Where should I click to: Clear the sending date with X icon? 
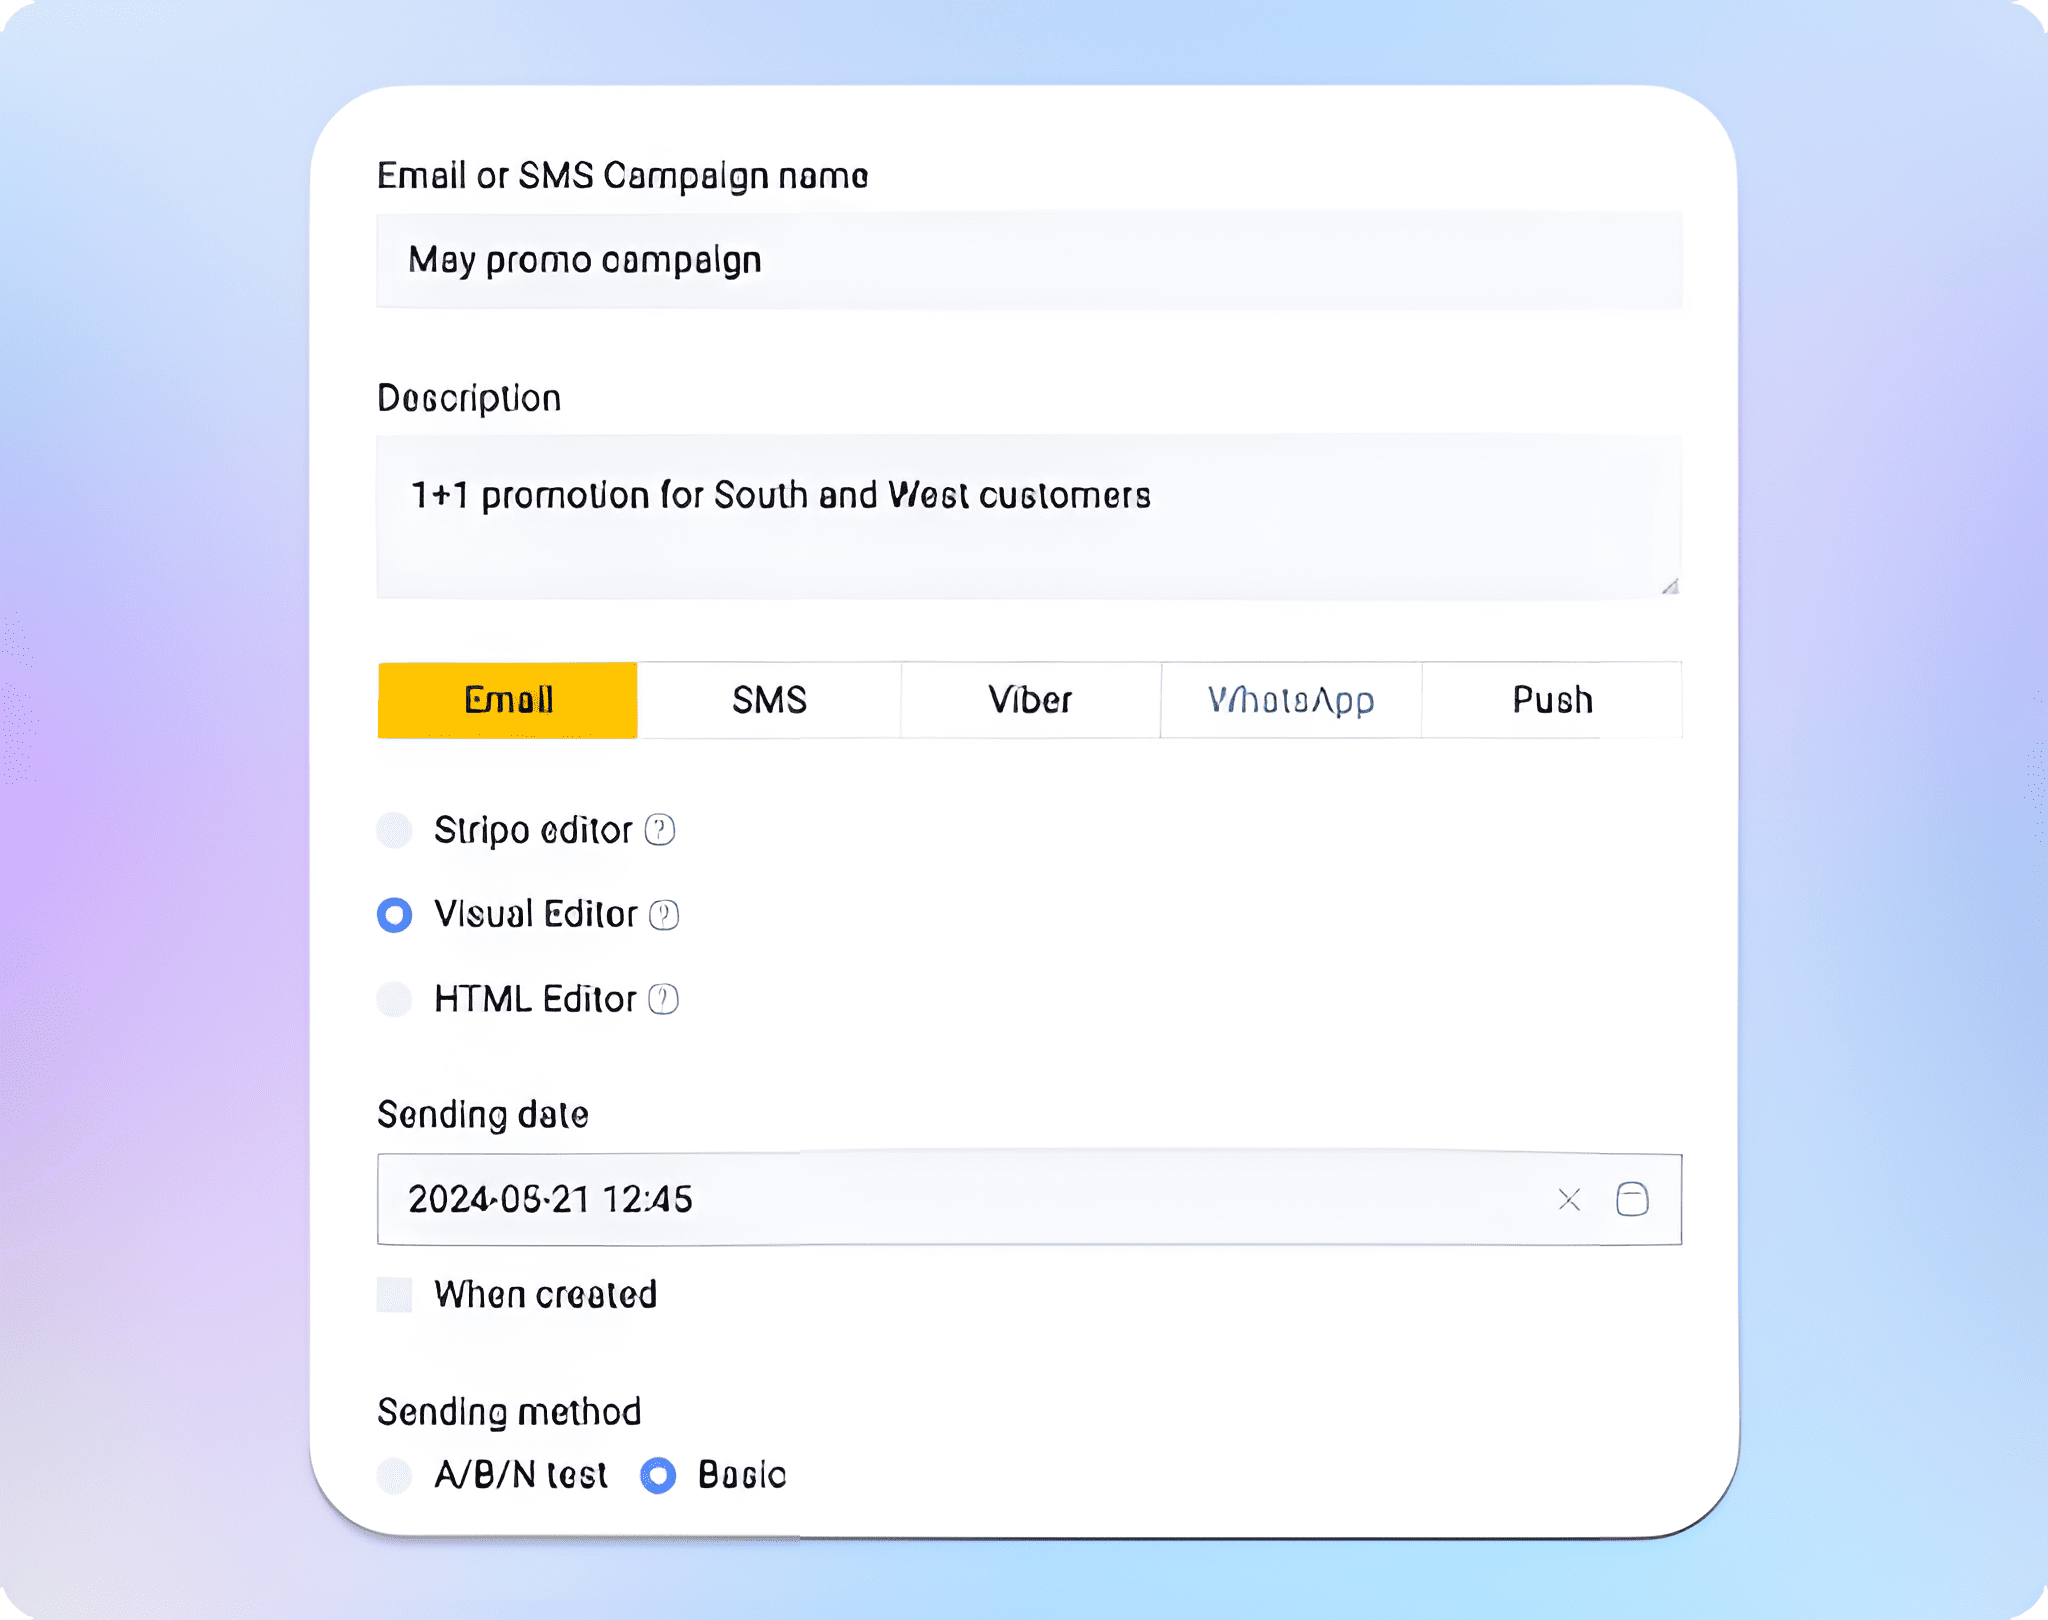coord(1569,1199)
